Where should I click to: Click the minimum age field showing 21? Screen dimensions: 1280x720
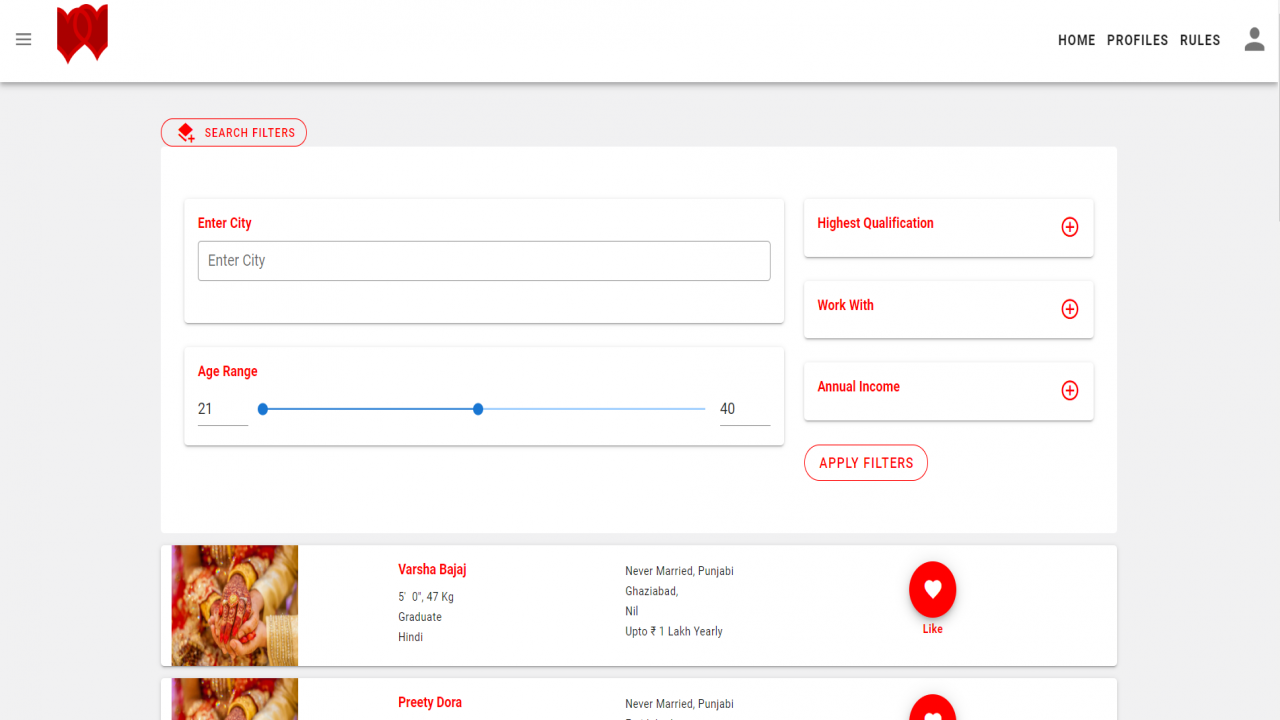click(x=223, y=409)
